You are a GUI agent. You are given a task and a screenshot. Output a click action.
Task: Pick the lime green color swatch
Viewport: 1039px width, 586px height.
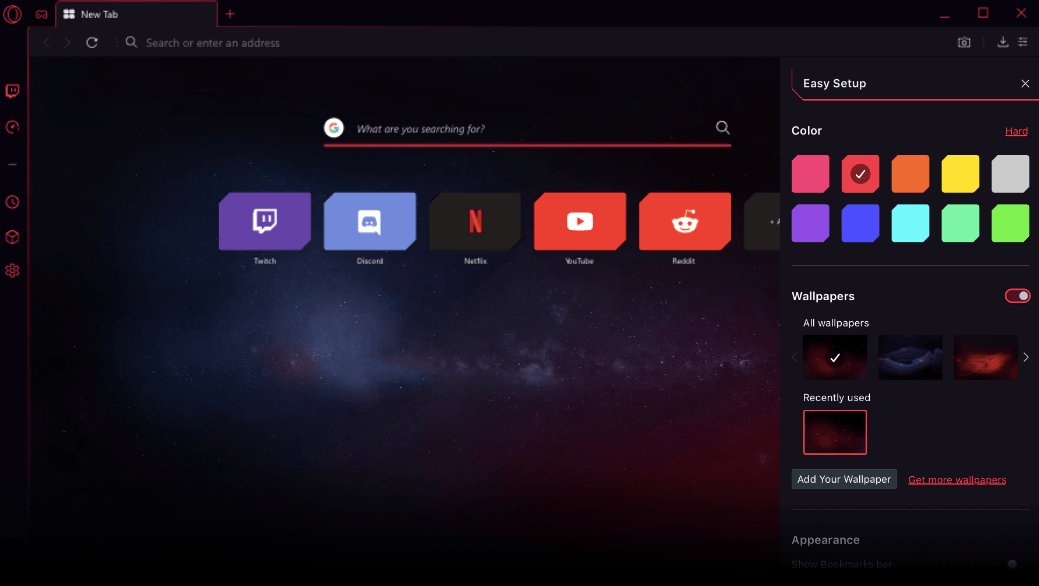tap(1011, 223)
